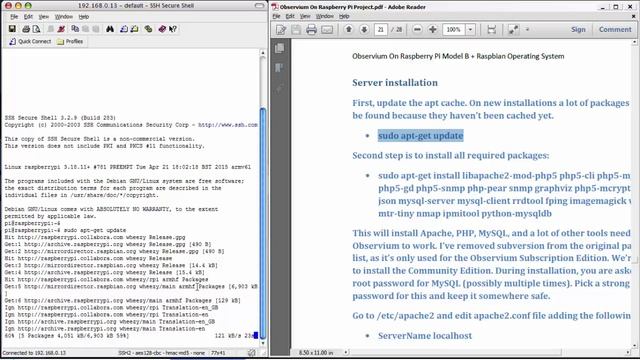Screen dimensions: 640x360
Task: Open the View menu in SSH Secure Shell
Action: click(44, 17)
